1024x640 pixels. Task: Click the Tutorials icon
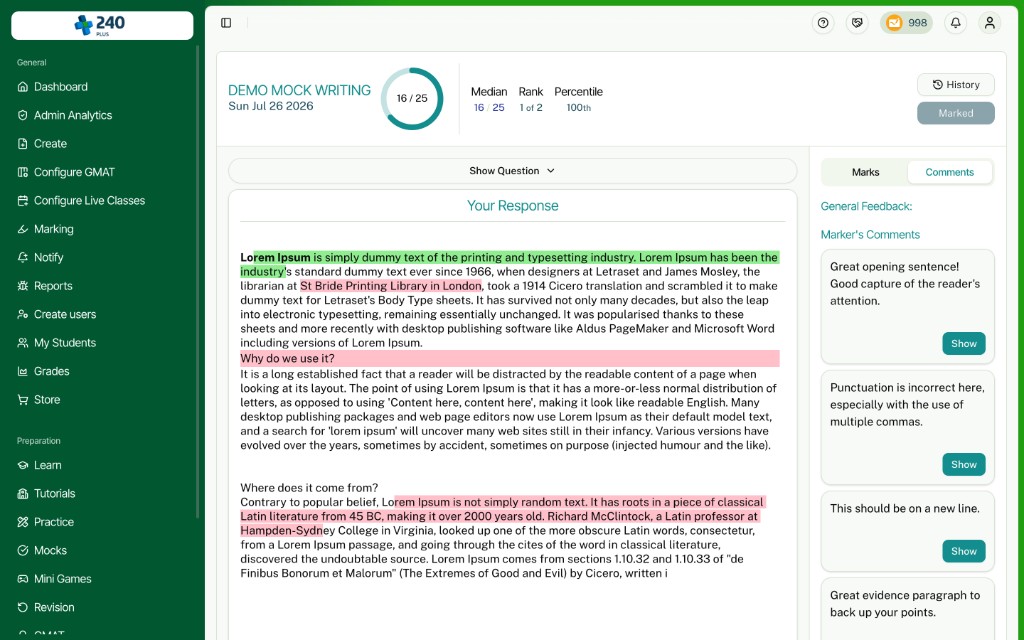click(x=23, y=493)
